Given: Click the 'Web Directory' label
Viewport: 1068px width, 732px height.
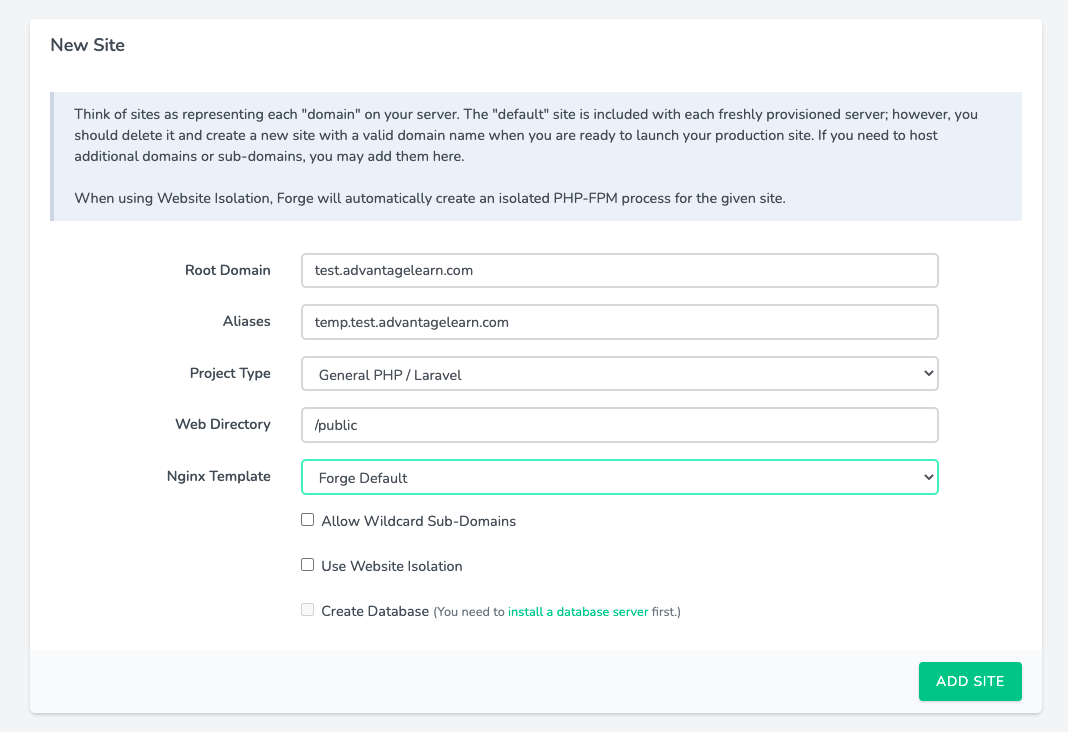Looking at the screenshot, I should tap(223, 424).
